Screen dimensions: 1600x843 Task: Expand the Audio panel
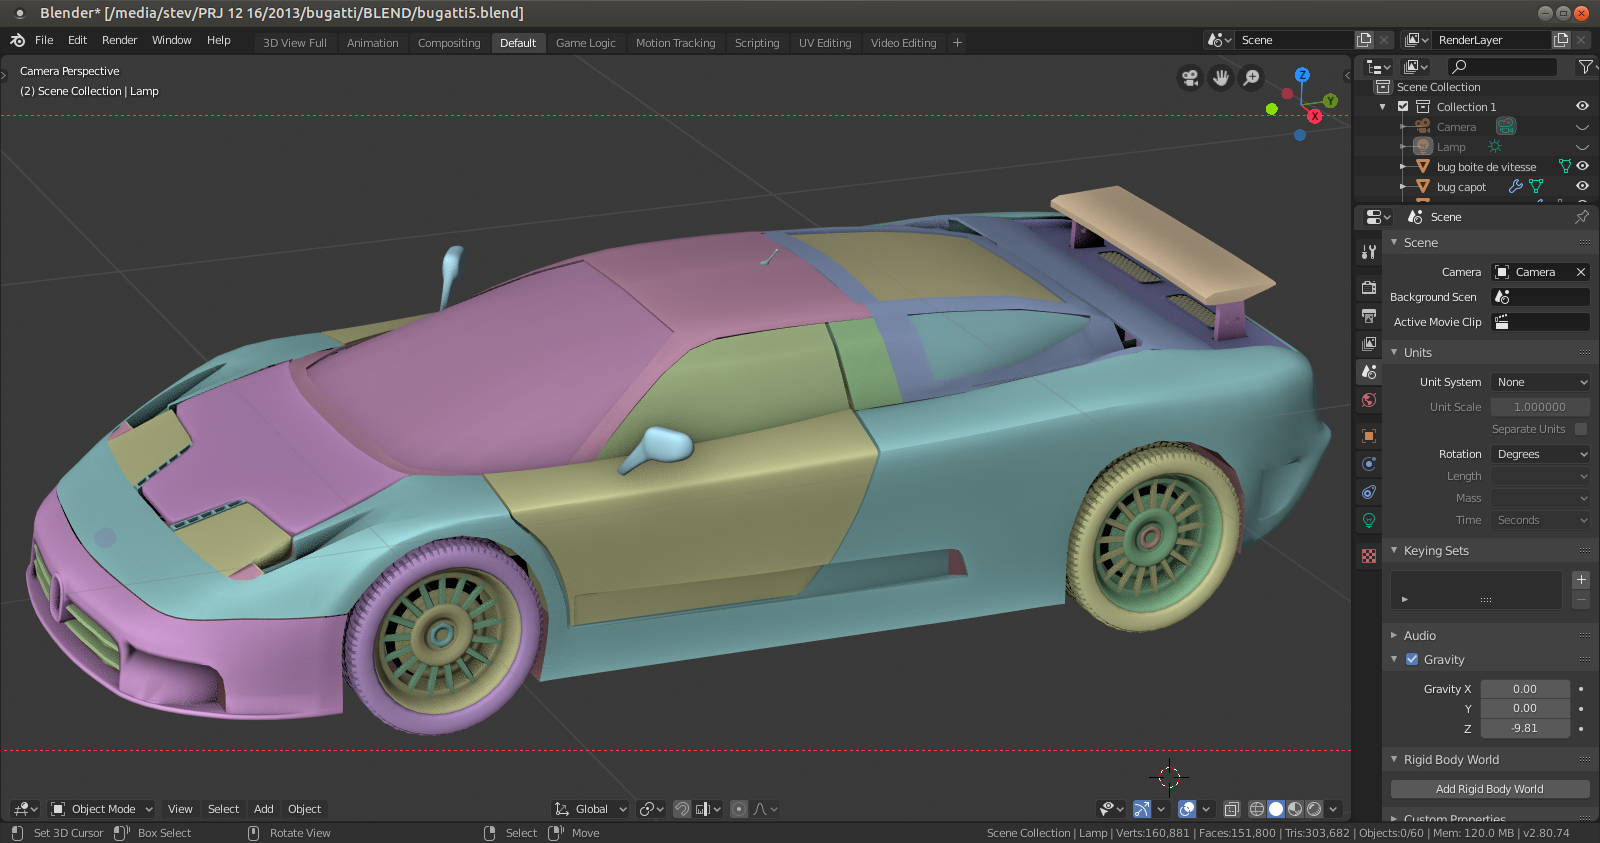pos(1394,635)
